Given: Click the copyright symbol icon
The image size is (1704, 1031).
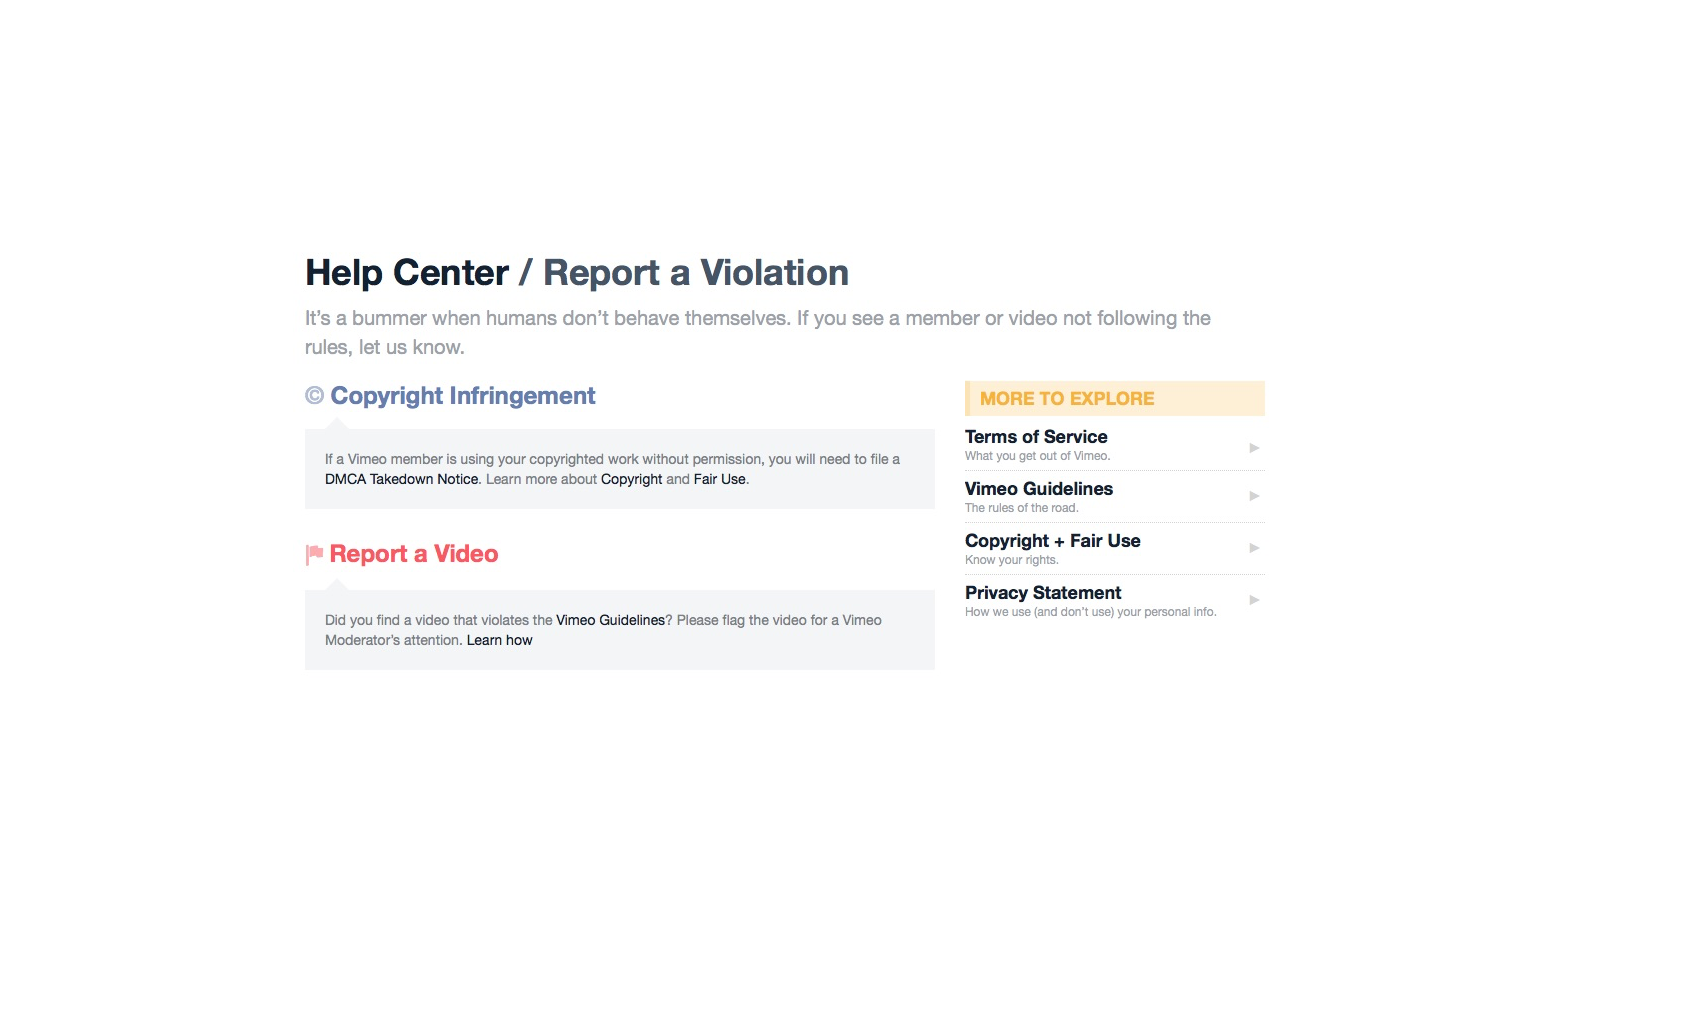Looking at the screenshot, I should tap(314, 396).
